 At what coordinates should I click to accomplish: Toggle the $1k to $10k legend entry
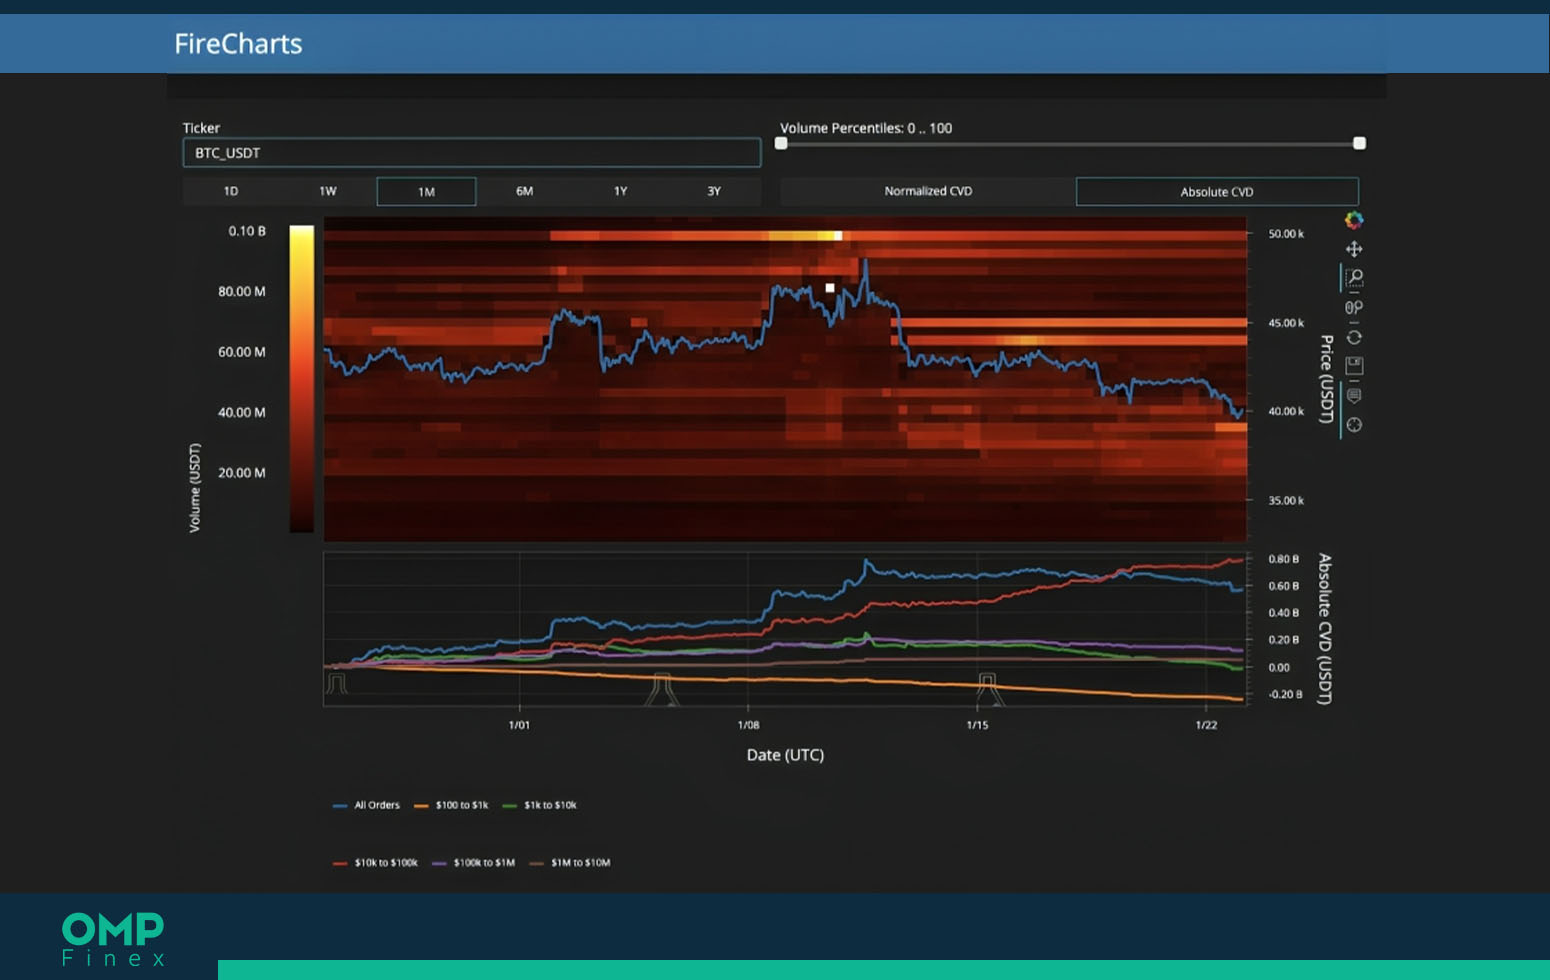click(540, 805)
